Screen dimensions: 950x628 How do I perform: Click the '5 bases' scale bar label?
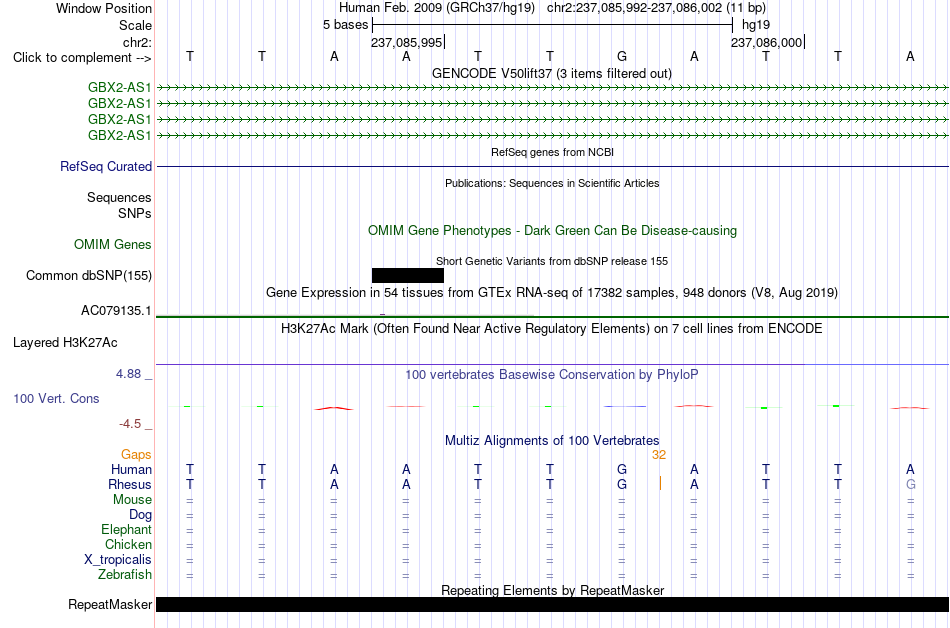click(345, 25)
